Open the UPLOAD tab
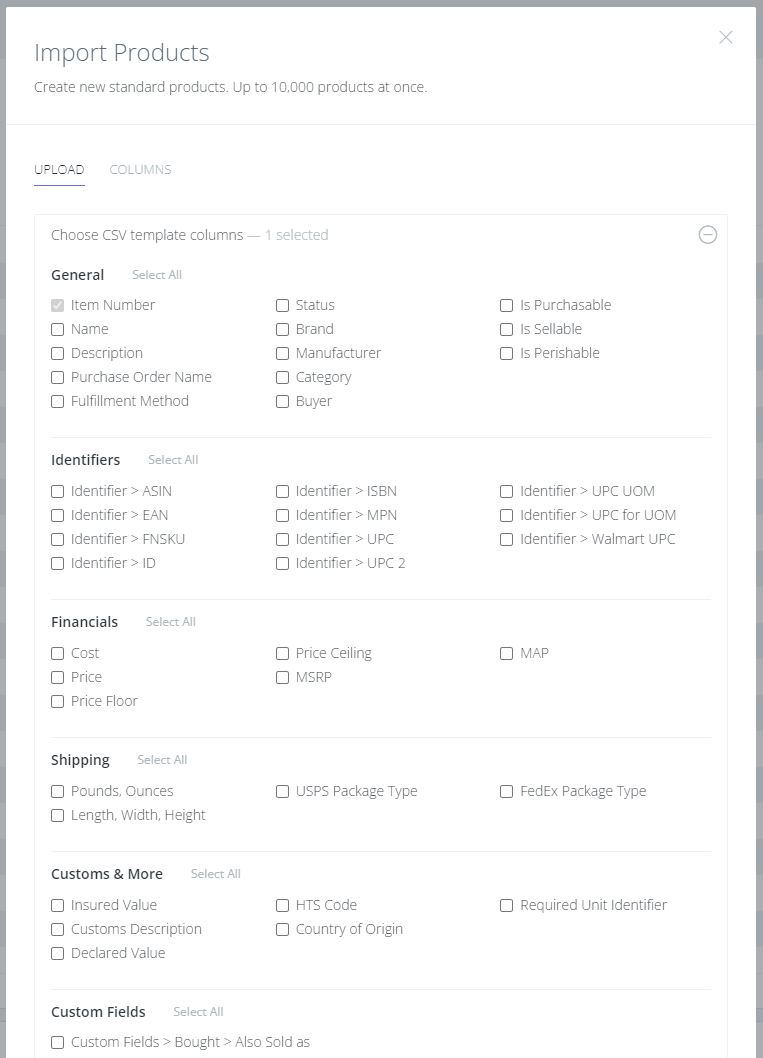The width and height of the screenshot is (763, 1058). pos(59,169)
